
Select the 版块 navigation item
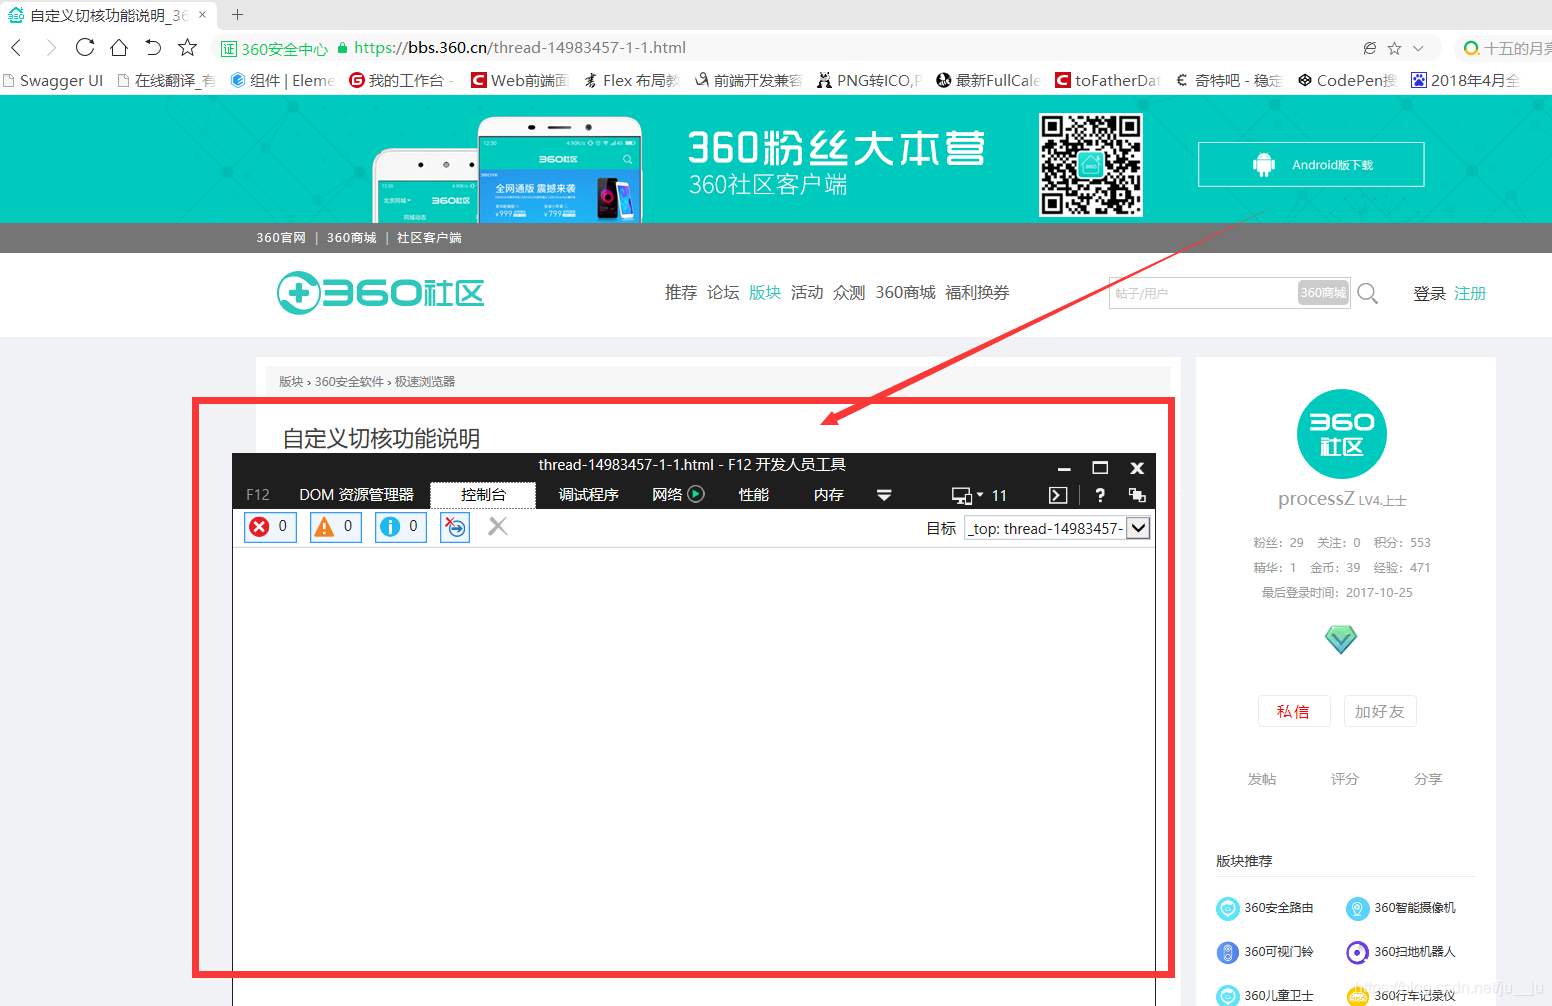[765, 292]
